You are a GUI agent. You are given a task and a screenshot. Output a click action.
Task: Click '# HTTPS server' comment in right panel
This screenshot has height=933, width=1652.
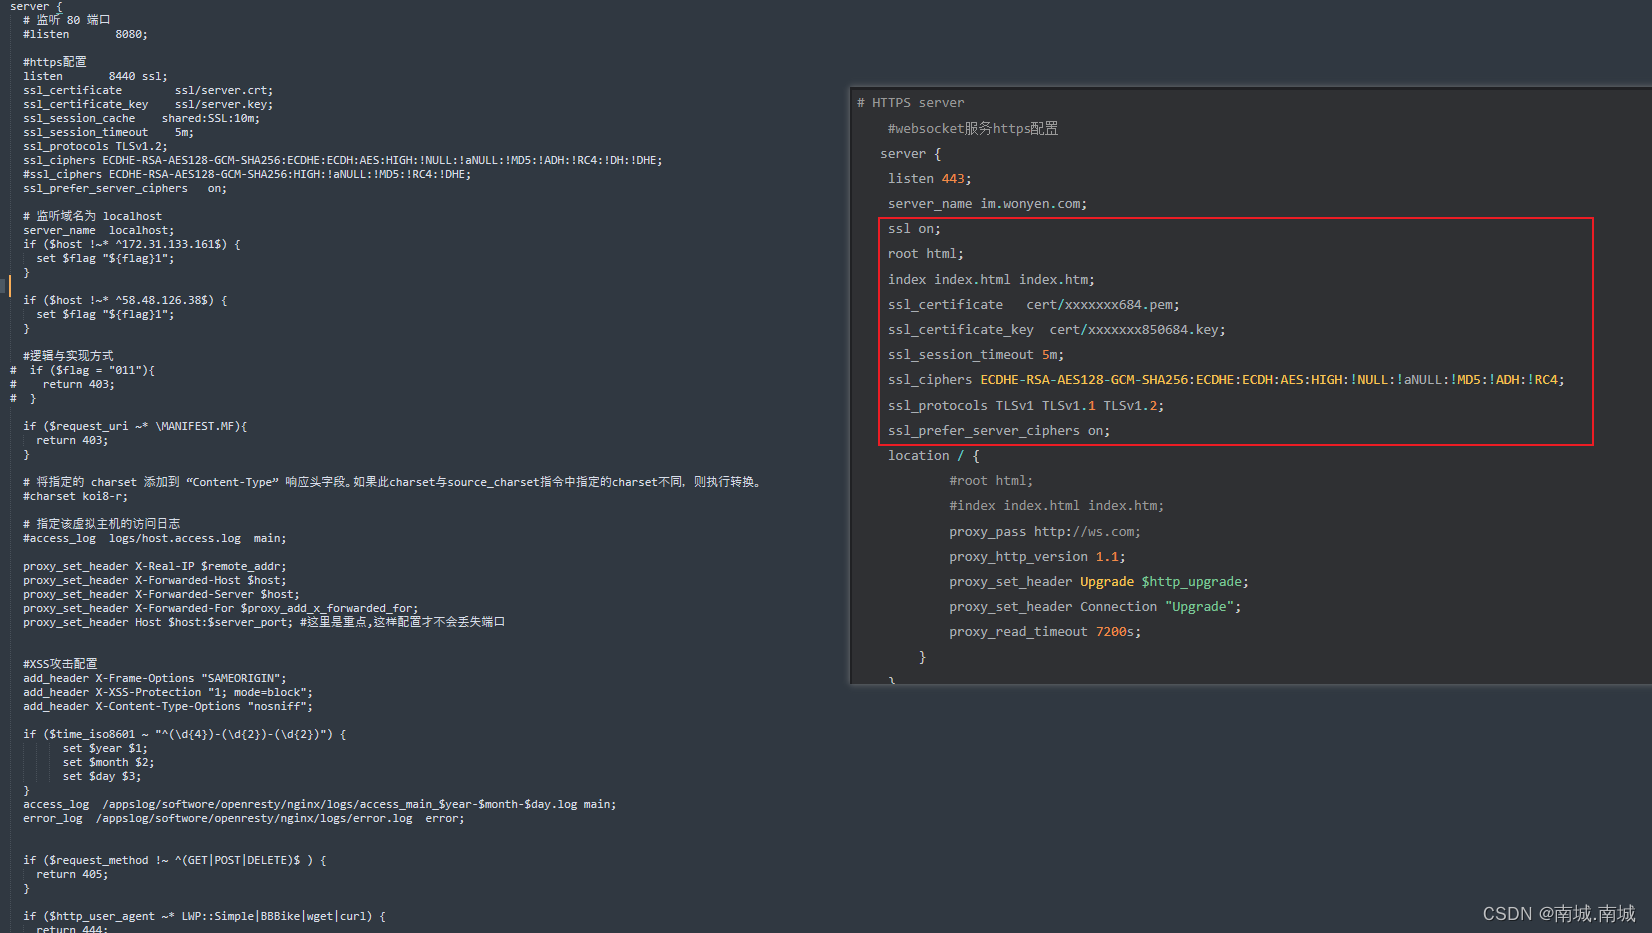(x=910, y=102)
